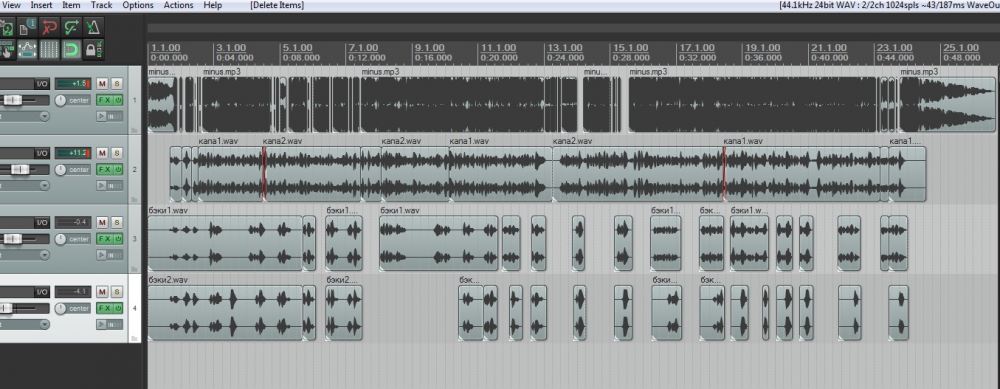Toggle the metronome icon in toolbar
1000x389 pixels.
94,28
